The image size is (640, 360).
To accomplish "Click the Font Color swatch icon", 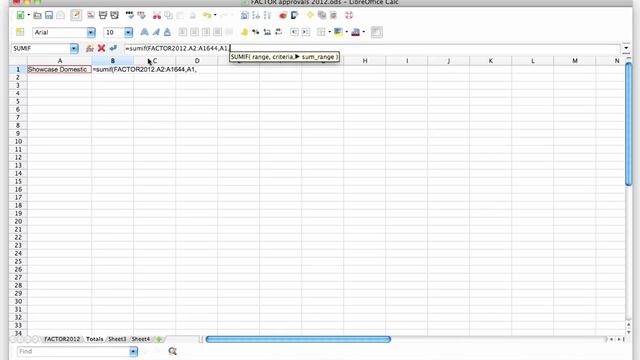I will tap(356, 32).
